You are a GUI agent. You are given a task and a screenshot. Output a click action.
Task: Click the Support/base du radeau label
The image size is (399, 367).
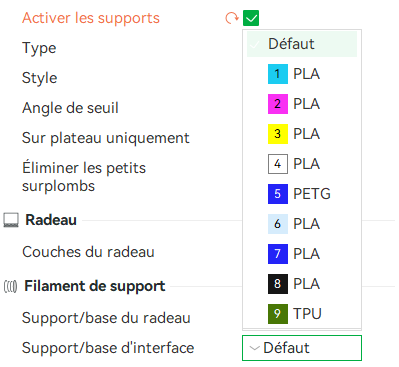pyautogui.click(x=106, y=318)
